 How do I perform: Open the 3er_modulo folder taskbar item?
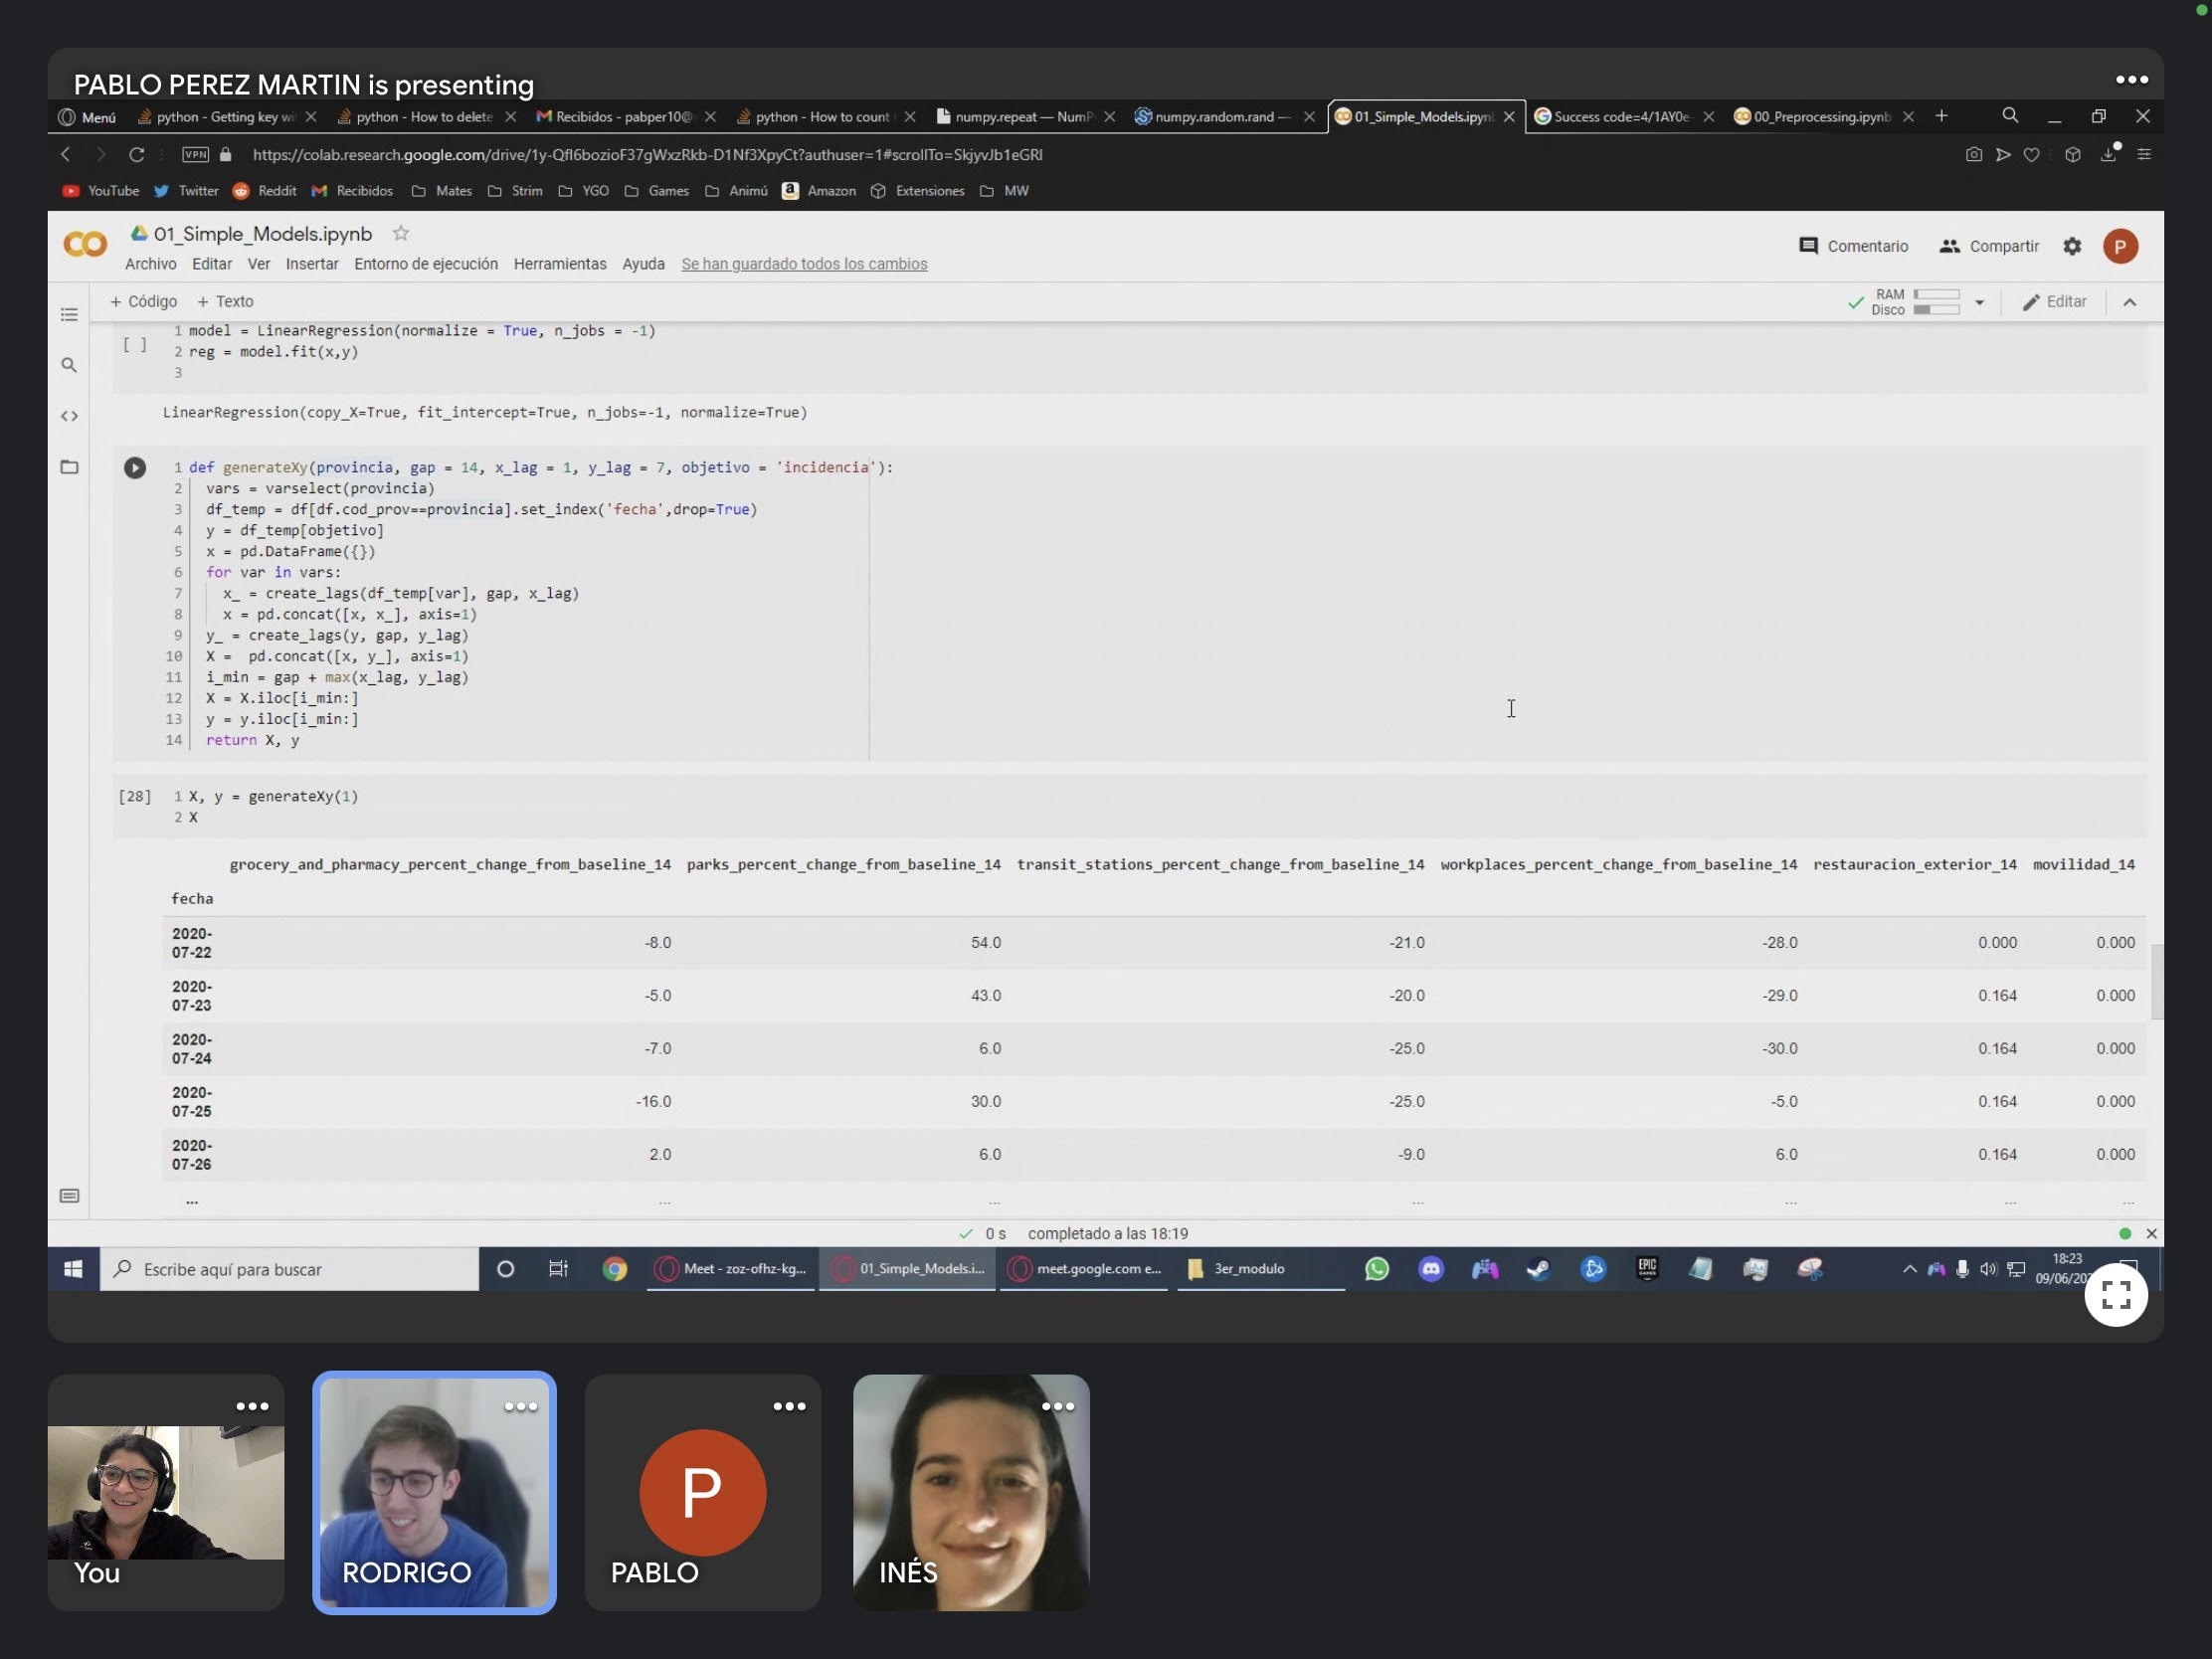pyautogui.click(x=1260, y=1268)
